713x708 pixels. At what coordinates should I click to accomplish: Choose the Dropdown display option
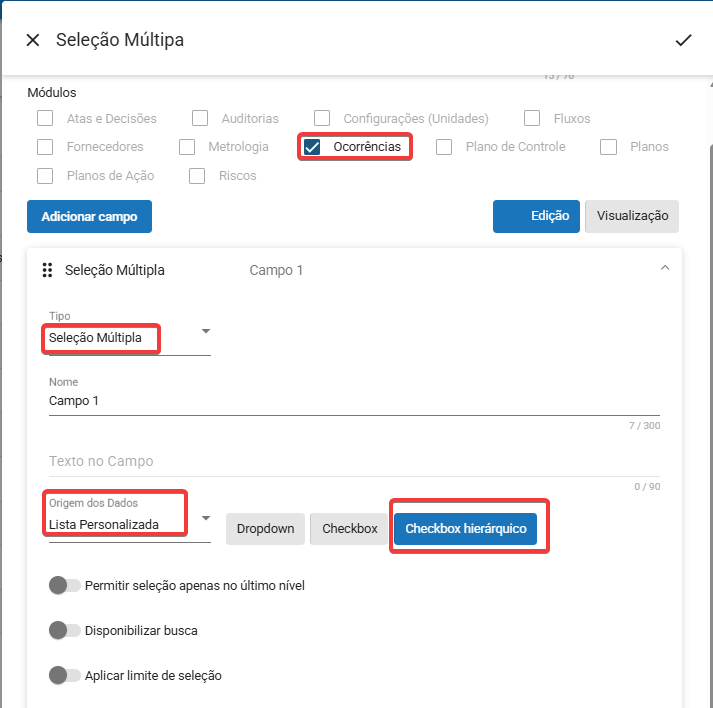click(265, 529)
